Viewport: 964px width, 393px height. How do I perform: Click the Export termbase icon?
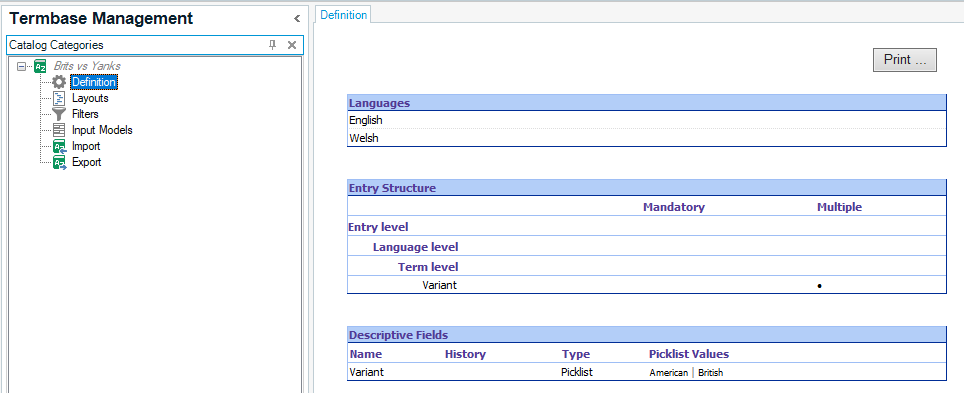(59, 162)
